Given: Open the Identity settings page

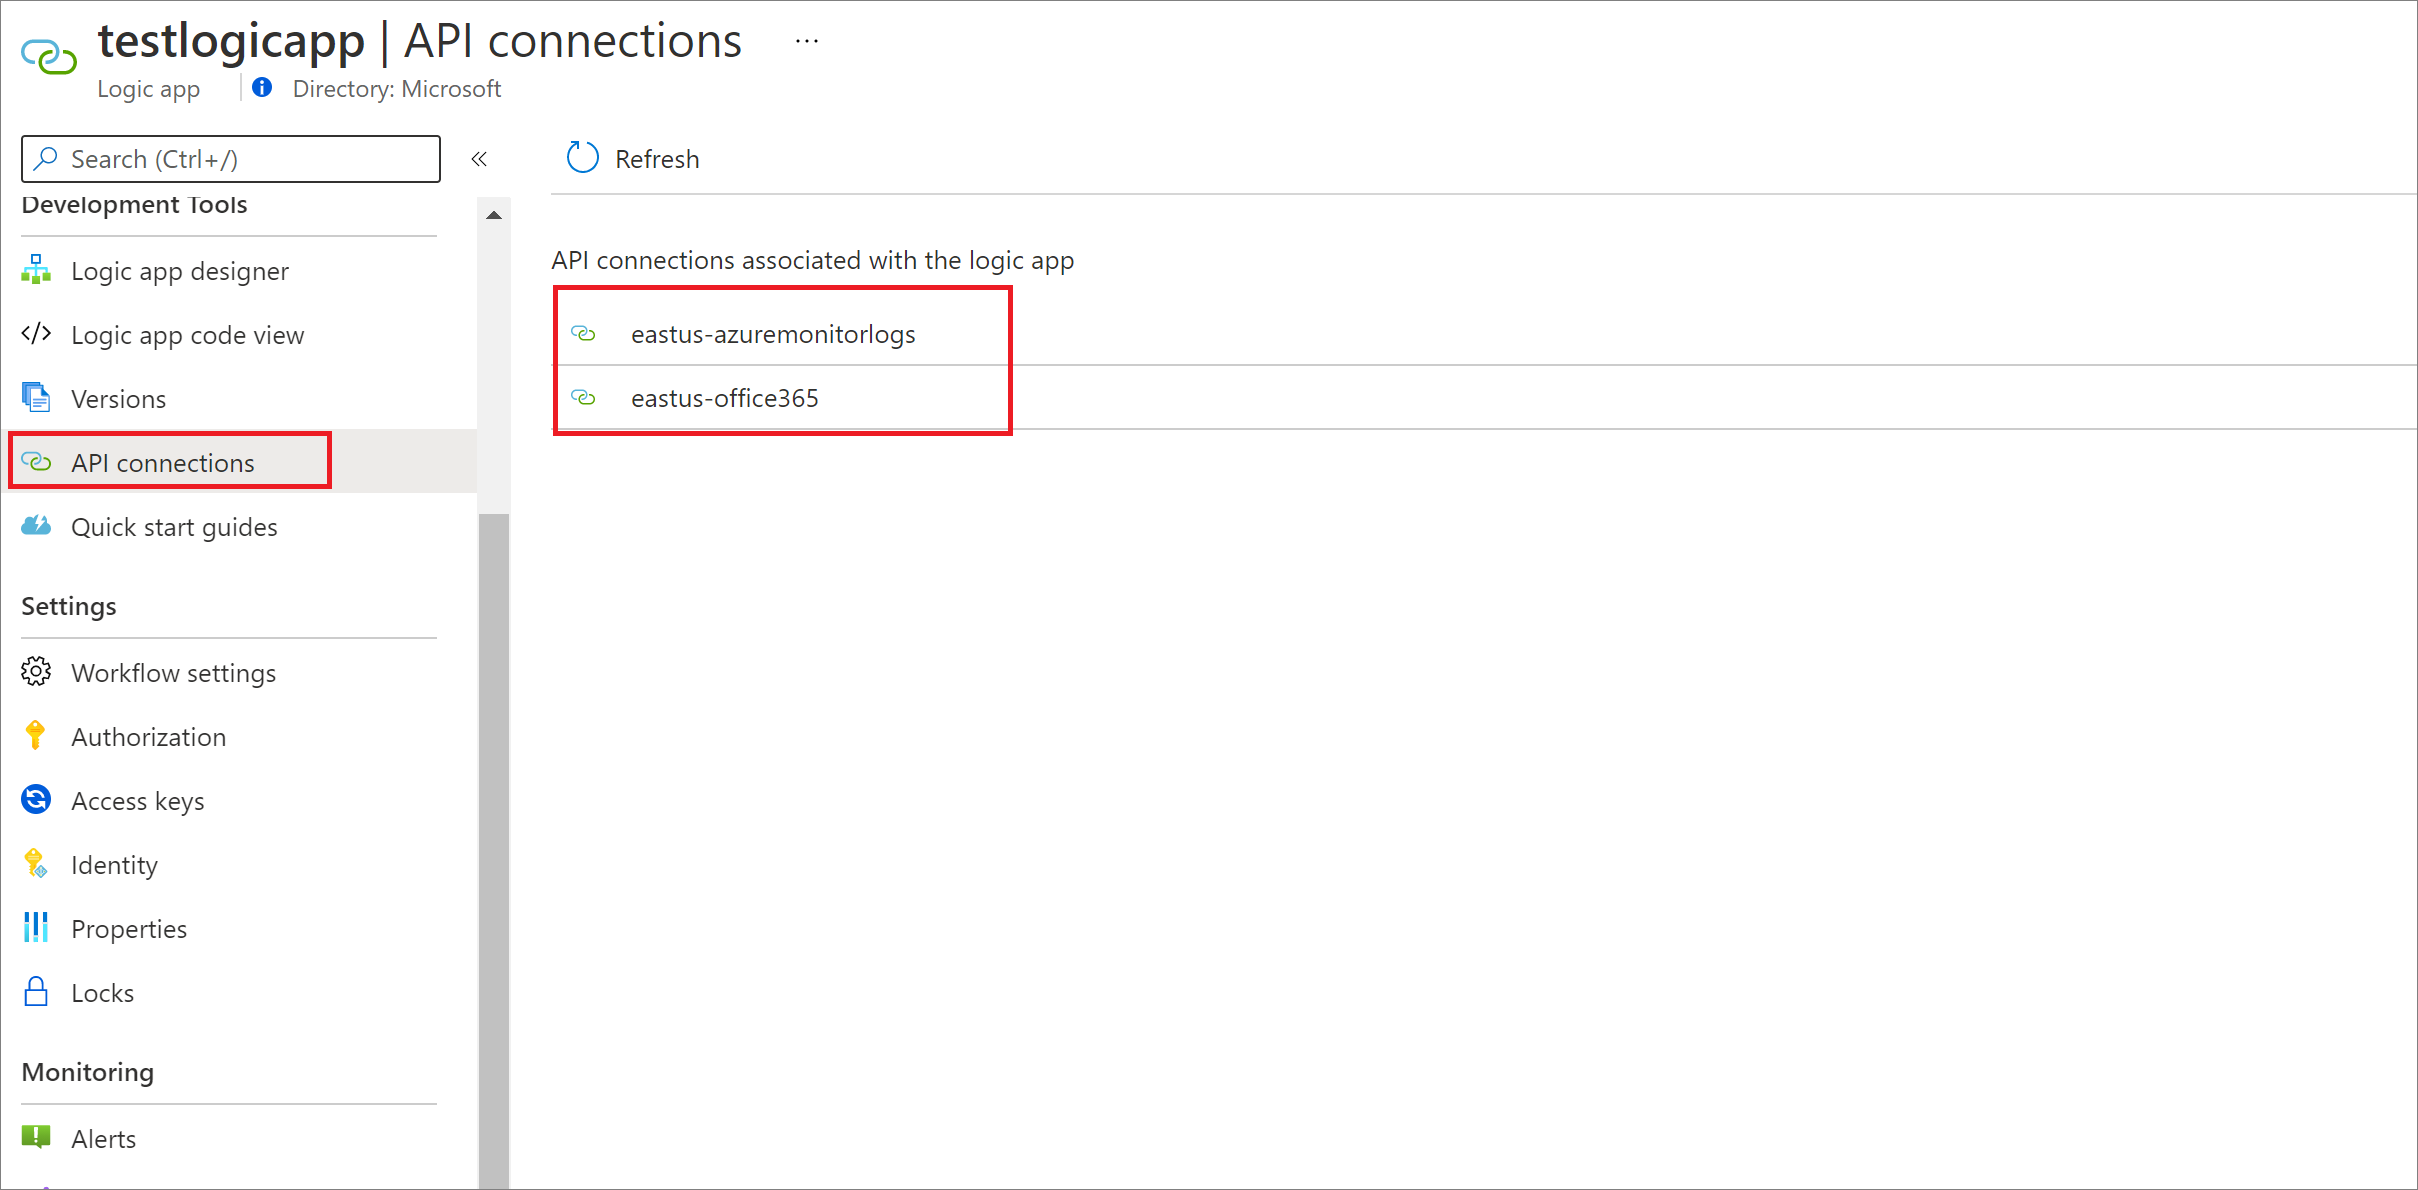Looking at the screenshot, I should [x=114, y=864].
